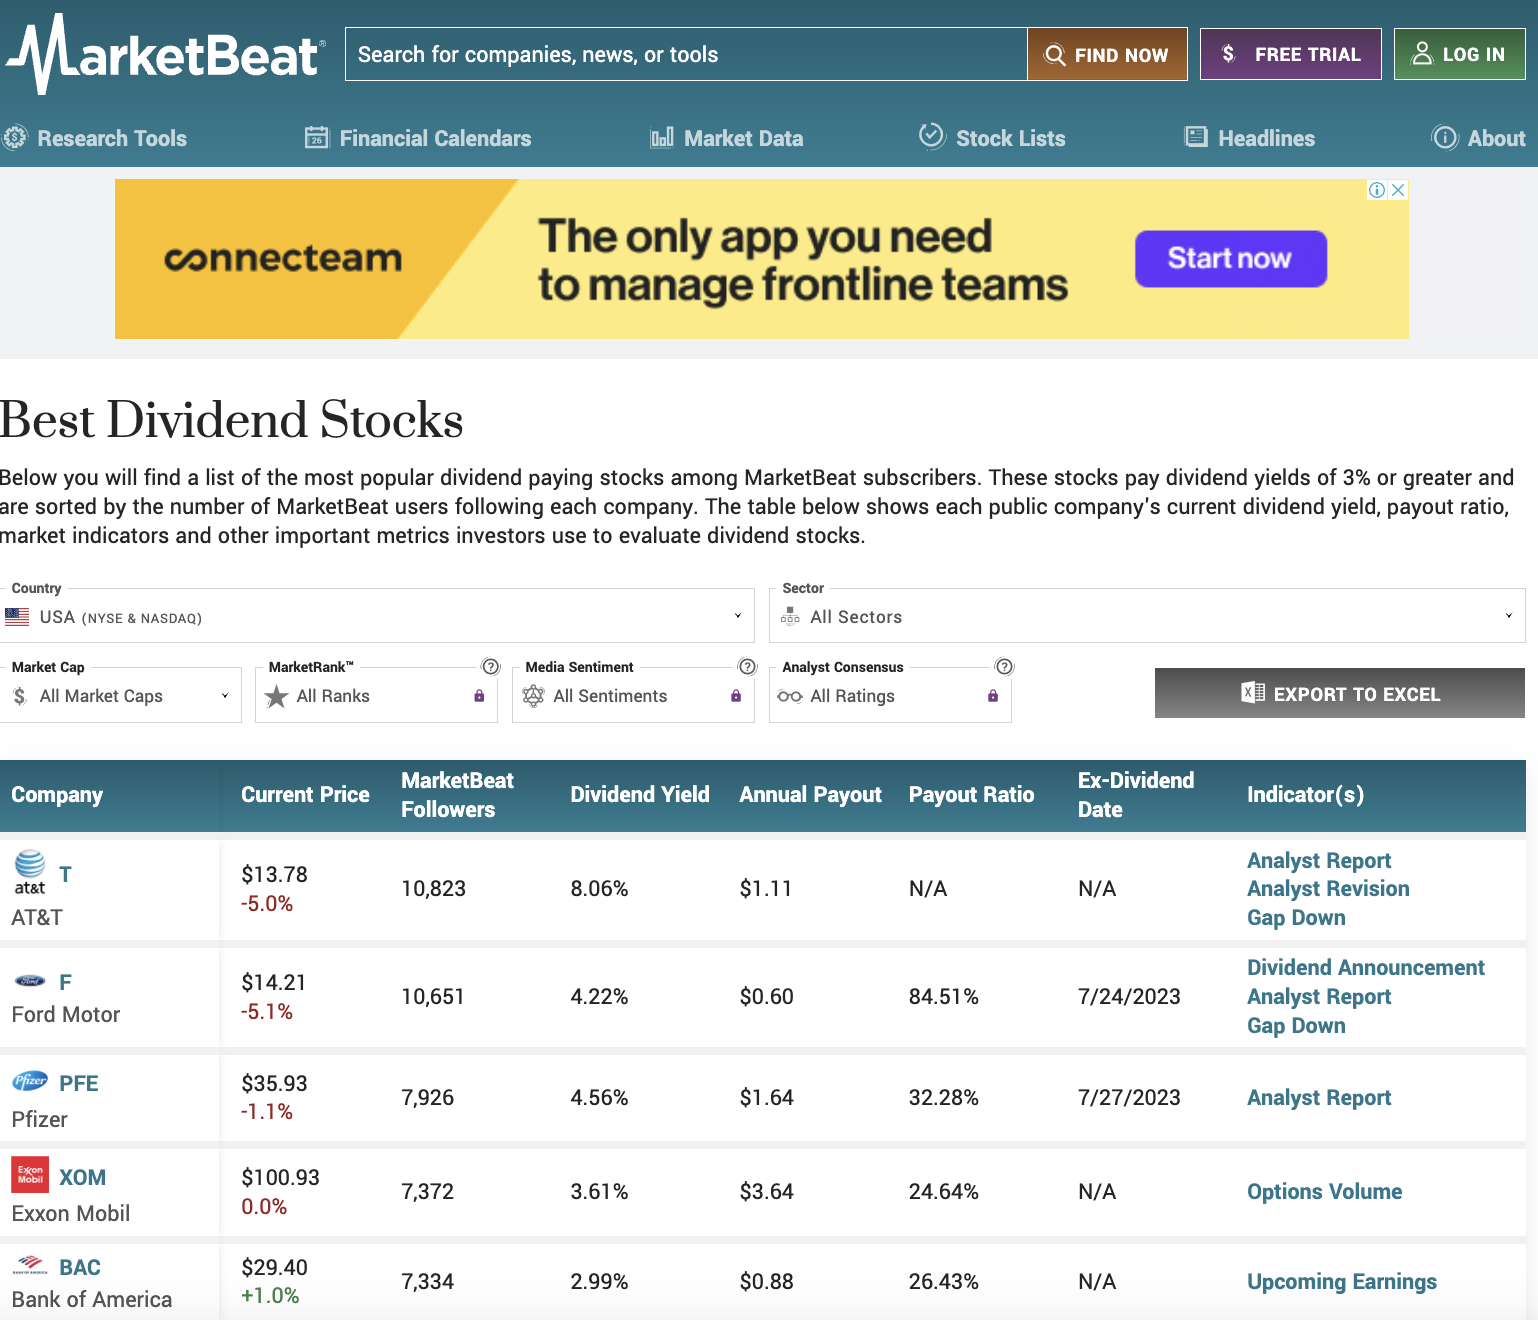Open AT&T Analyst Revision indicator

[1328, 889]
